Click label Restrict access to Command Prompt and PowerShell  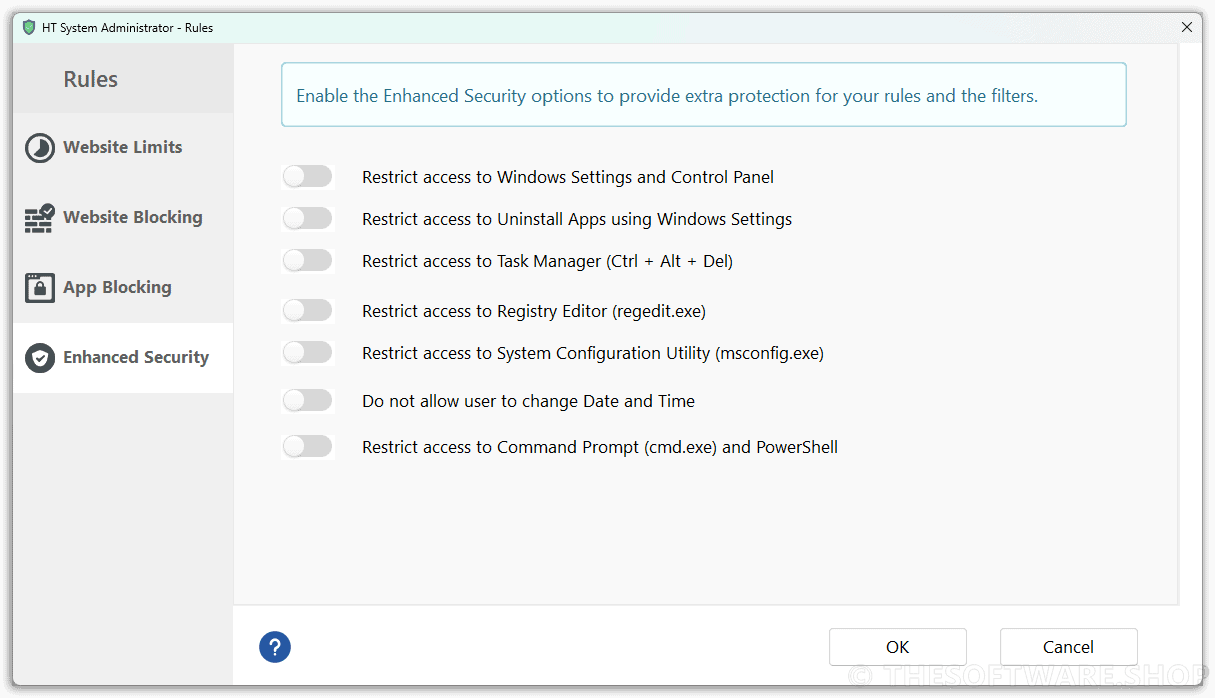(600, 447)
